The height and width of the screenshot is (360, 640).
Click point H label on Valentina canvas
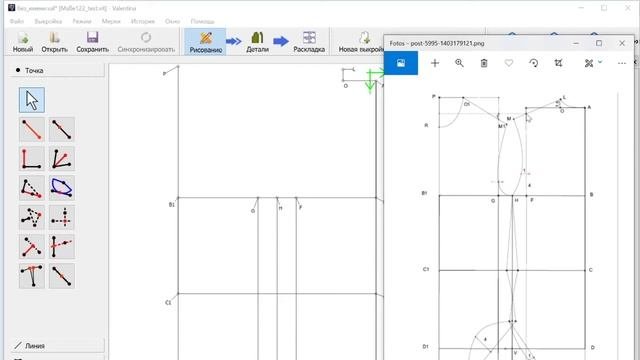pyautogui.click(x=280, y=208)
